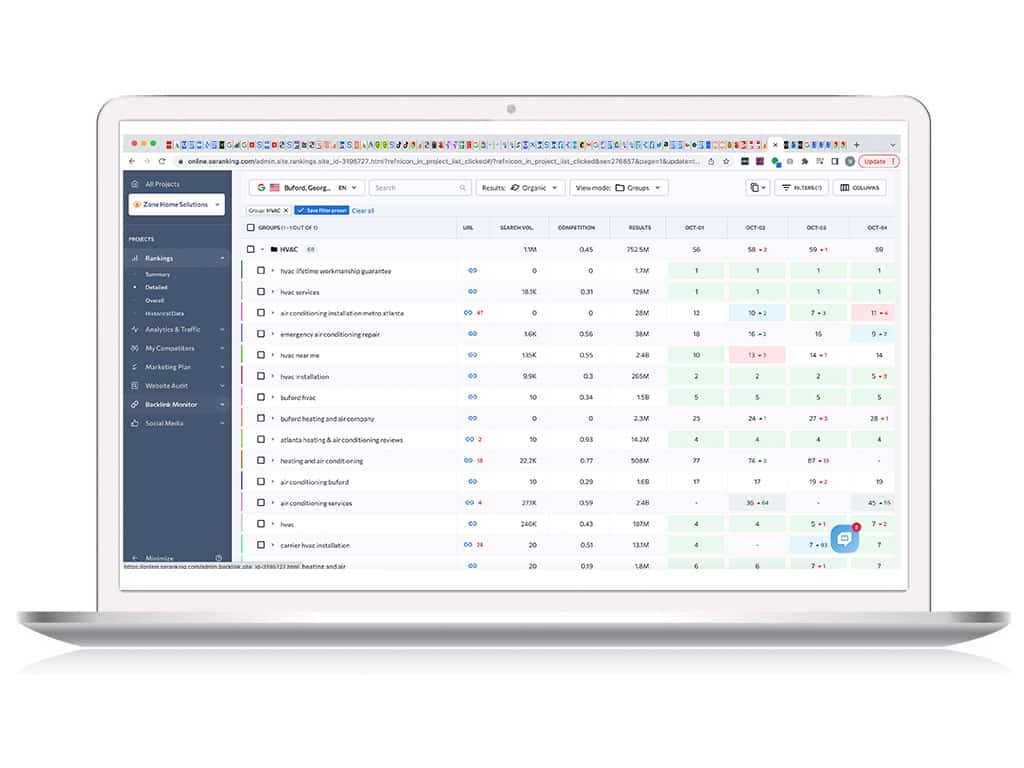Click the Backlink Monitor link icon in sidebar

tap(135, 404)
